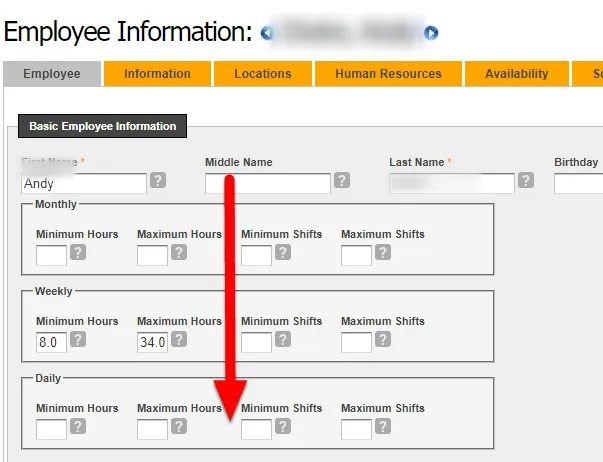Open the Locations tab
The image size is (603, 462).
click(x=263, y=73)
